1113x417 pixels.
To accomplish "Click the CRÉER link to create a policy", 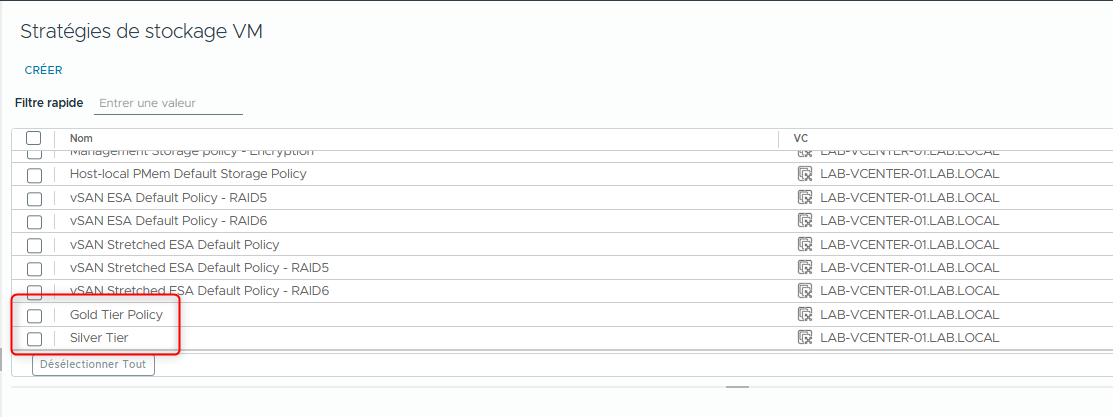I will pos(43,70).
